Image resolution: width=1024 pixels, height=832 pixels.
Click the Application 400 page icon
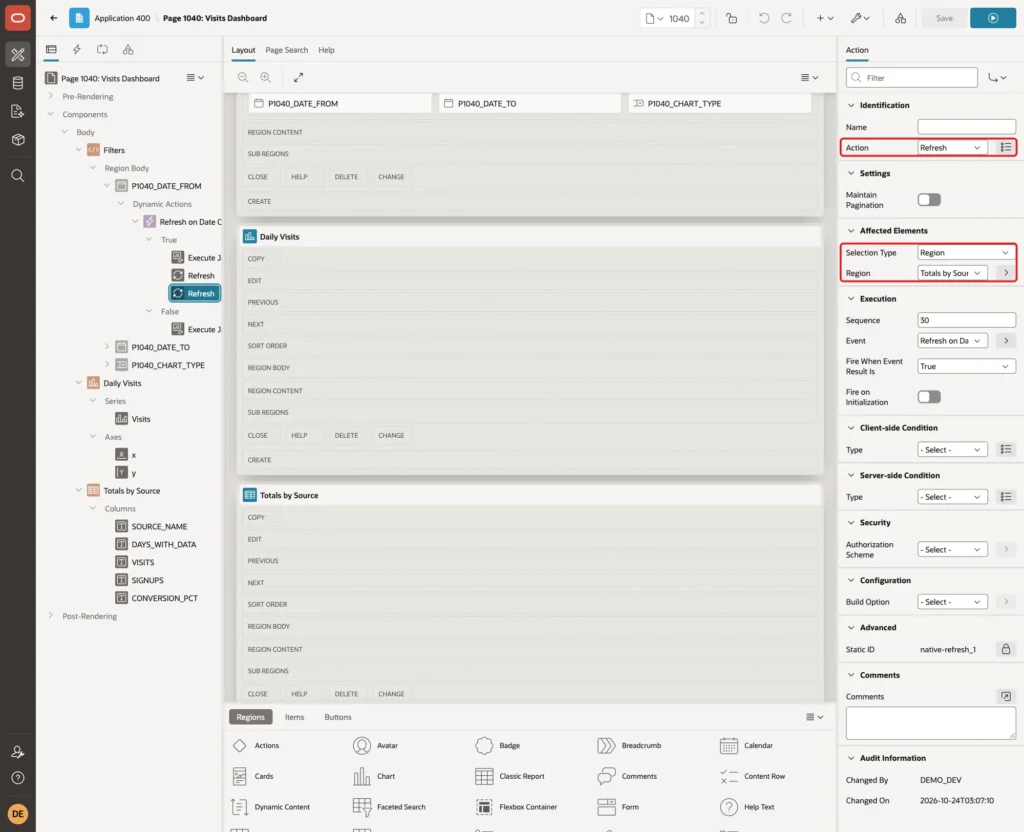click(x=79, y=18)
